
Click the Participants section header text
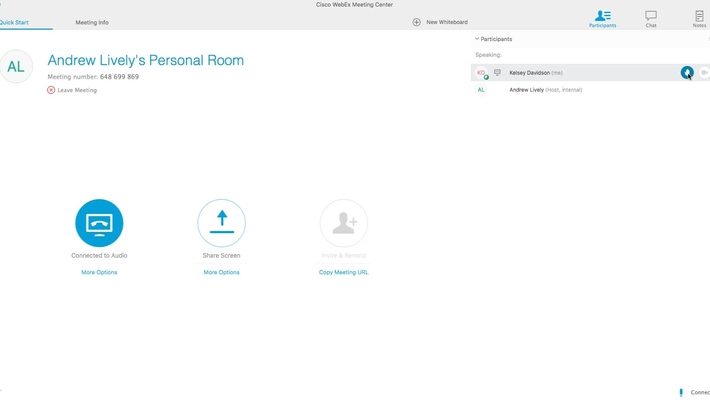(496, 39)
